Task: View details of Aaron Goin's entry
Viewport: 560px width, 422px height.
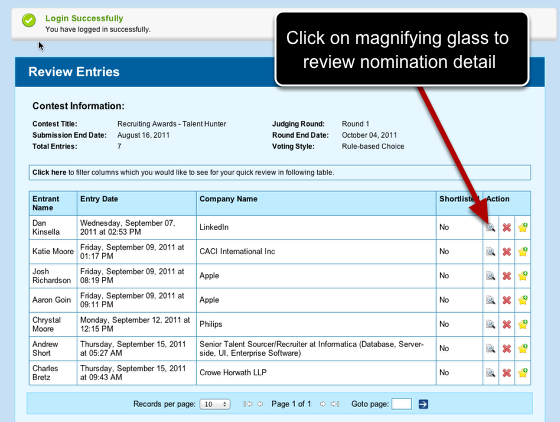Action: (490, 300)
